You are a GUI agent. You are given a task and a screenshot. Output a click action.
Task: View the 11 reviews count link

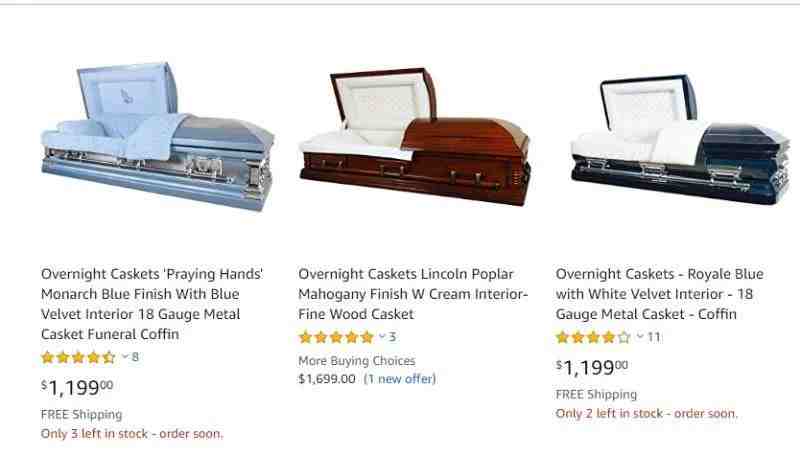(x=654, y=337)
